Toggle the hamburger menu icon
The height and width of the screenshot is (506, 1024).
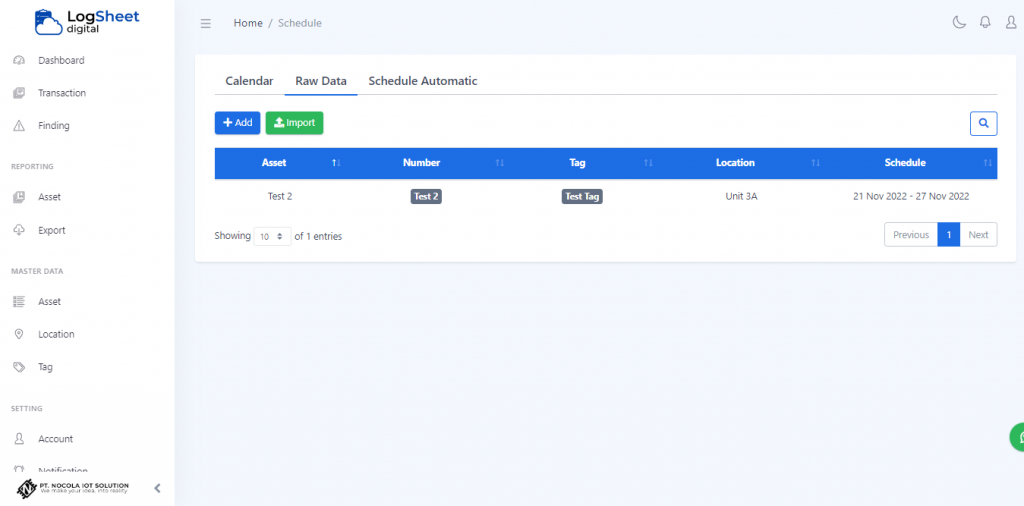[206, 24]
